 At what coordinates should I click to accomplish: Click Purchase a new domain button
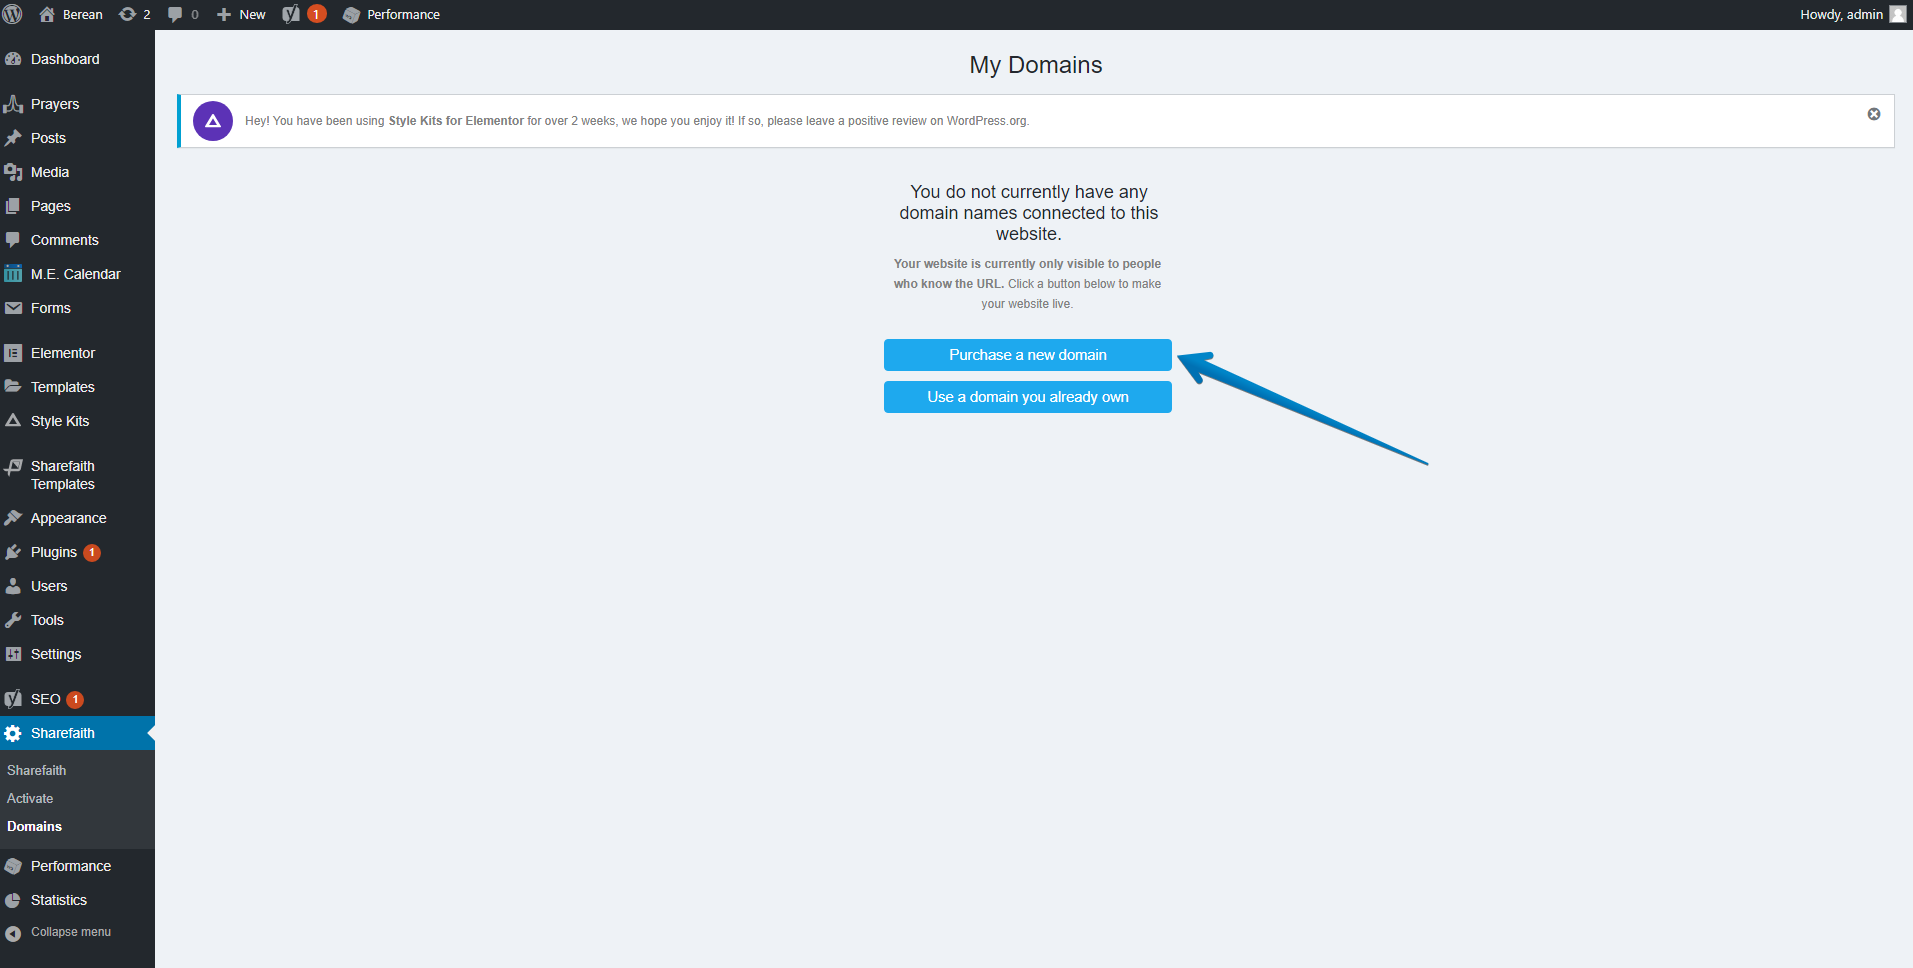pyautogui.click(x=1027, y=355)
